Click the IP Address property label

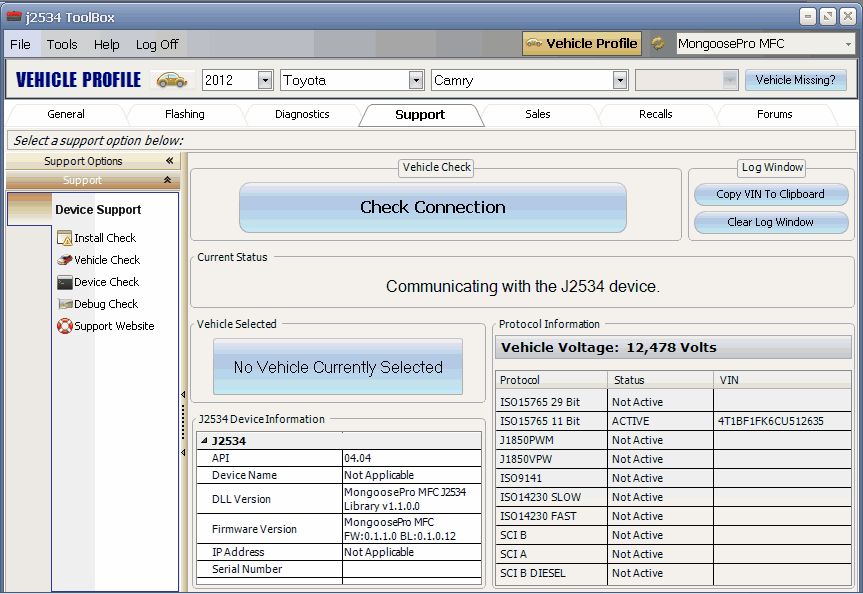pyautogui.click(x=238, y=552)
